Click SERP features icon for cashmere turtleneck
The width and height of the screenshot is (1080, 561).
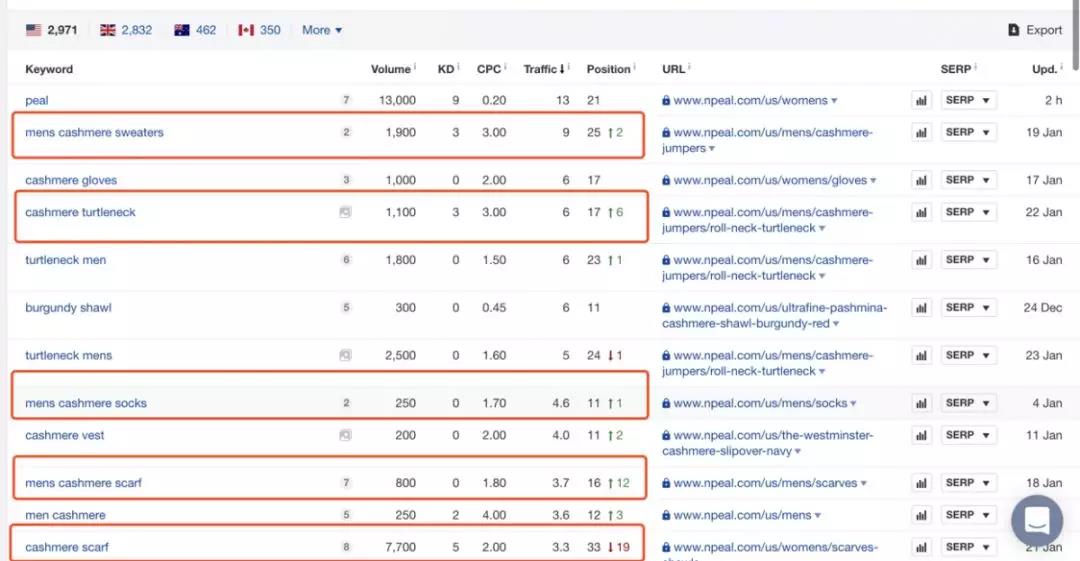[x=345, y=212]
